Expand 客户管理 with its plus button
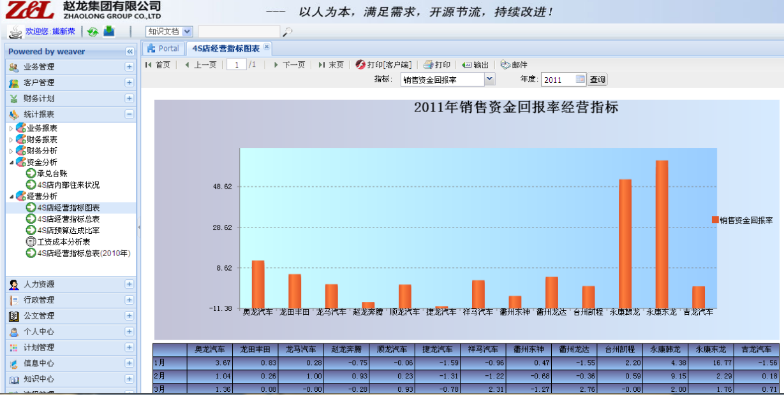The height and width of the screenshot is (396, 784). 129,82
